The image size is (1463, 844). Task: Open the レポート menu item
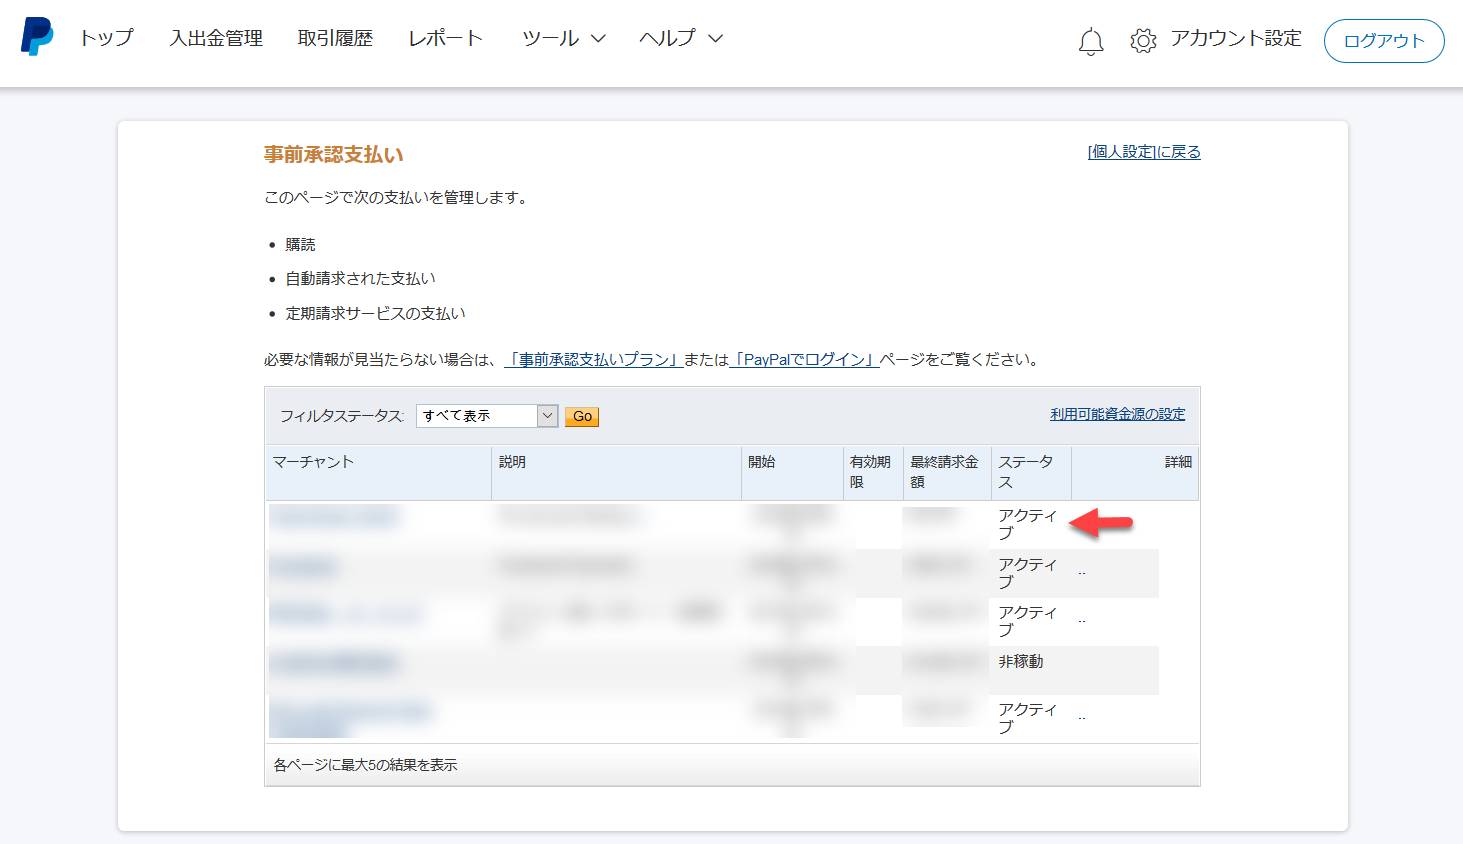pos(446,39)
